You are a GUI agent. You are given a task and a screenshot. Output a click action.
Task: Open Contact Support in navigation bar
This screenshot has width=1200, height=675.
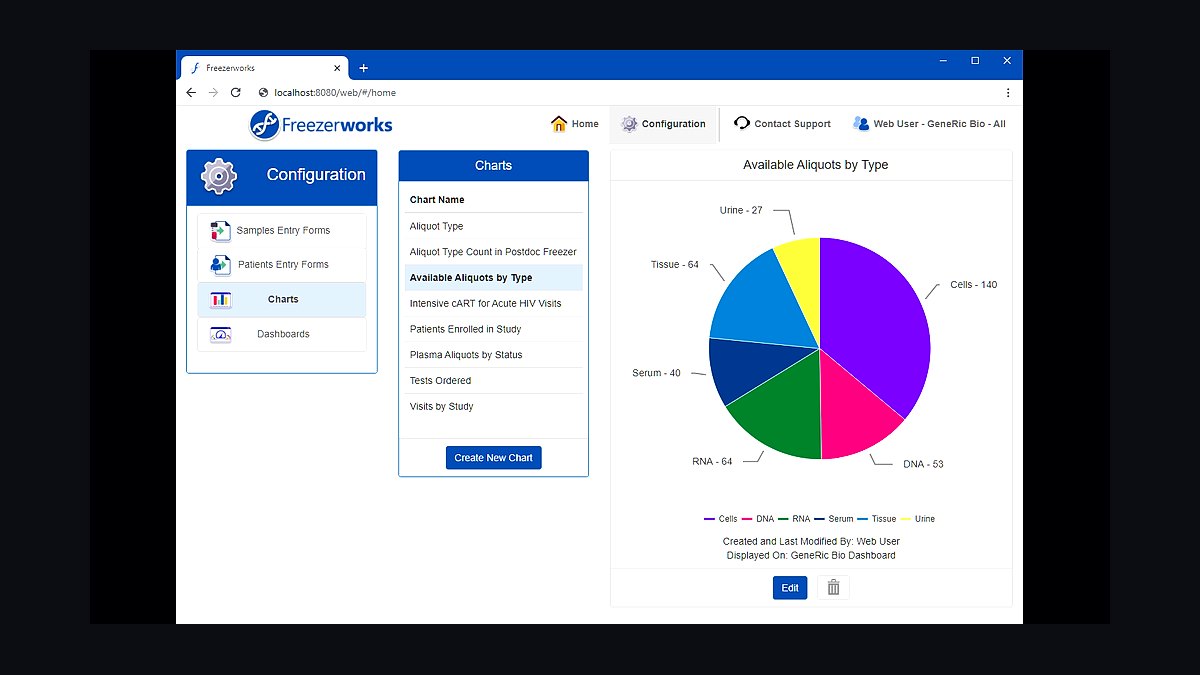(782, 124)
